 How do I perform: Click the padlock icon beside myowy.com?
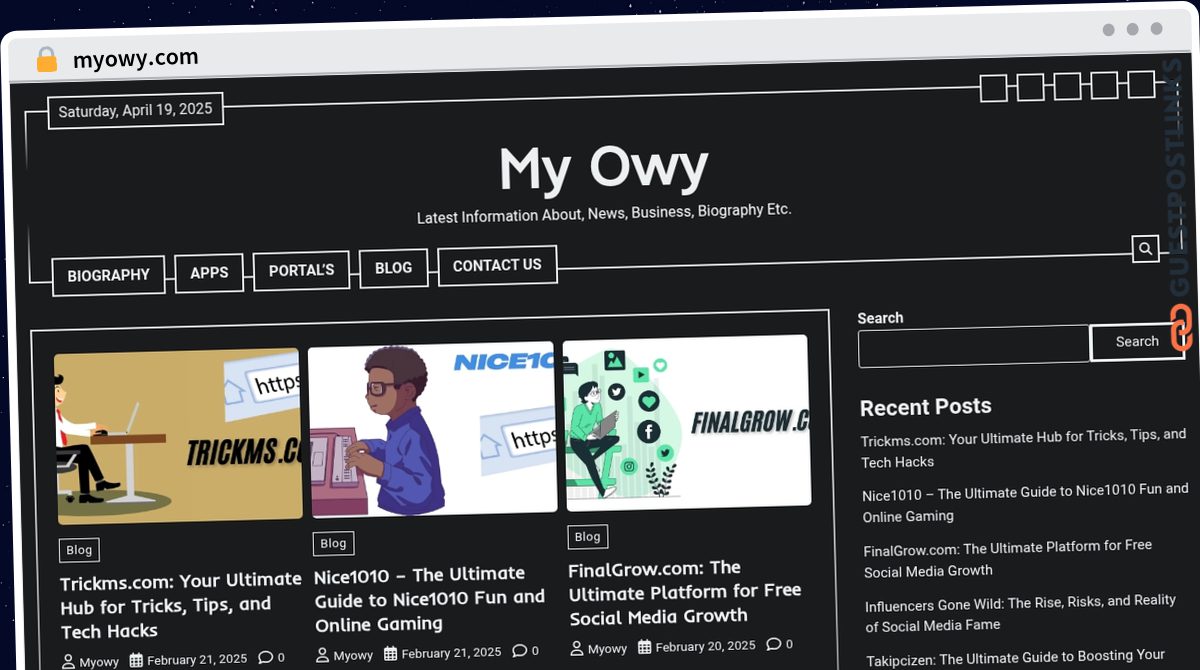[x=46, y=59]
